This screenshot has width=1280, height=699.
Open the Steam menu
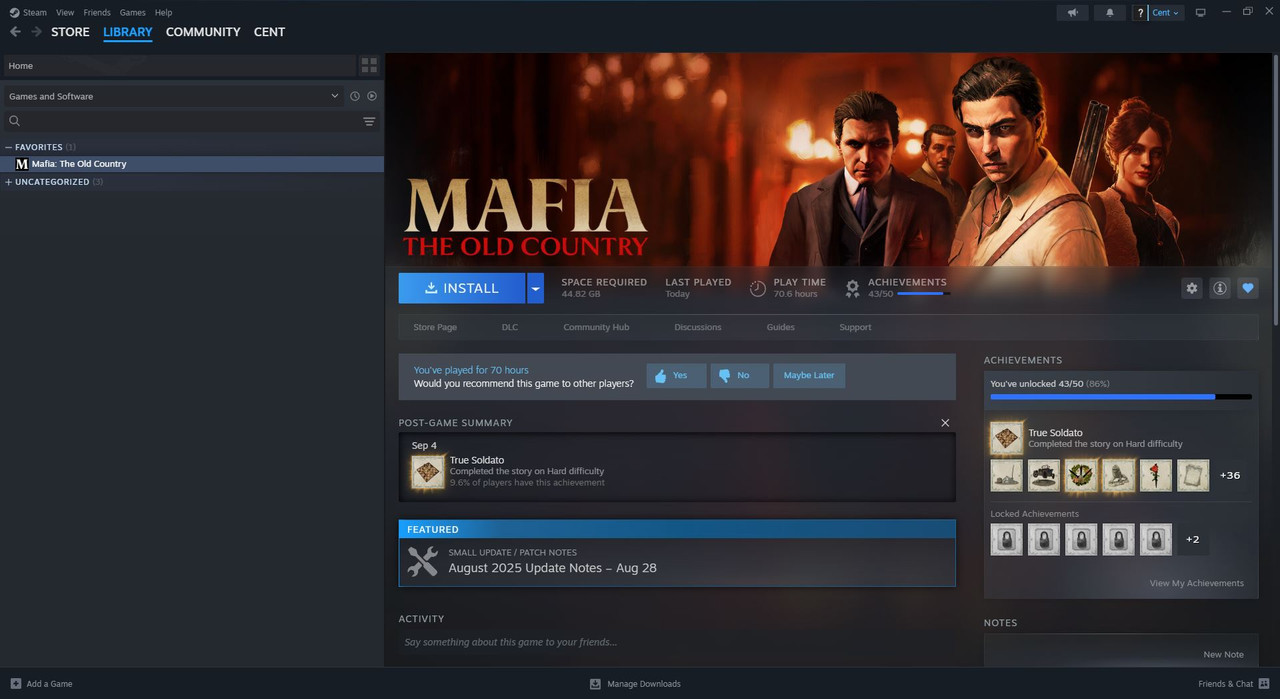[35, 13]
